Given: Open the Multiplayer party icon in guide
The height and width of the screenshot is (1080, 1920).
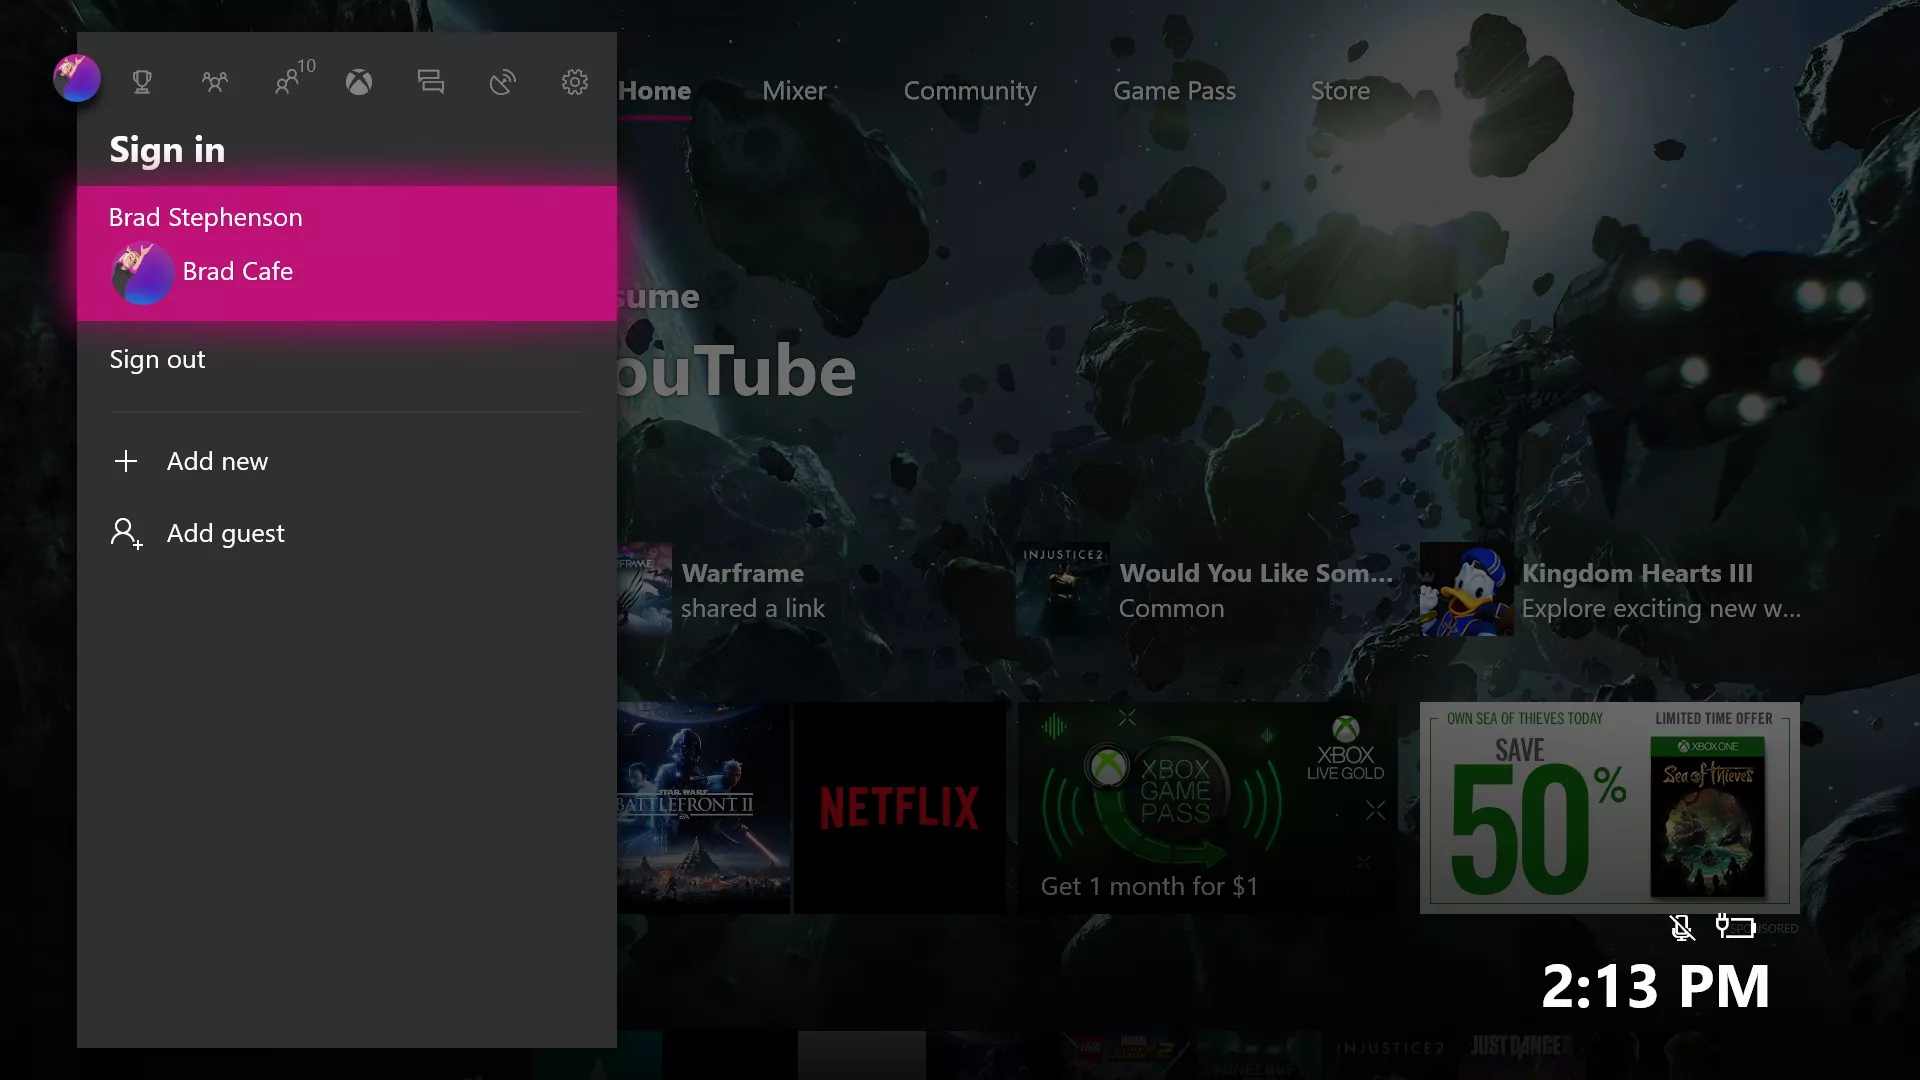Looking at the screenshot, I should pyautogui.click(x=214, y=82).
